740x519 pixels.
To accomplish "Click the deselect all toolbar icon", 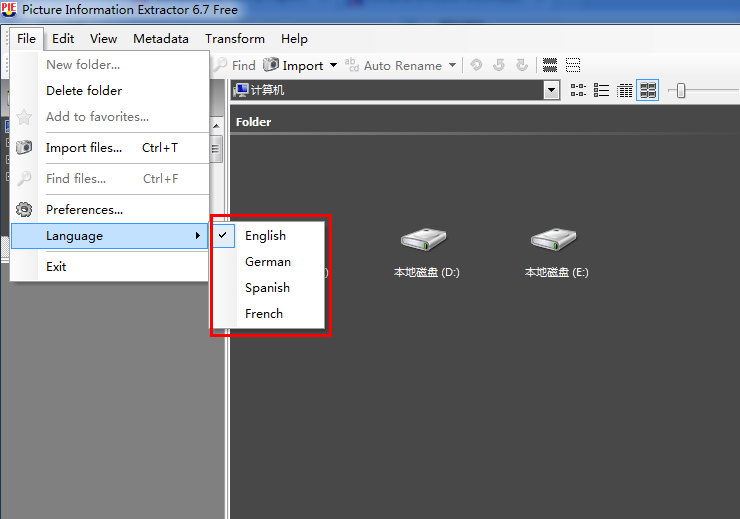I will [573, 65].
